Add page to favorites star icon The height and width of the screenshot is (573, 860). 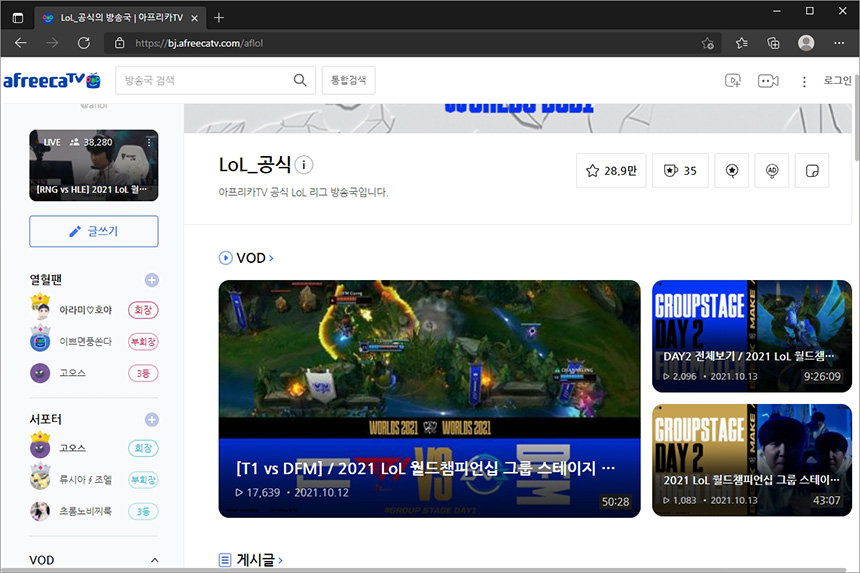(708, 43)
